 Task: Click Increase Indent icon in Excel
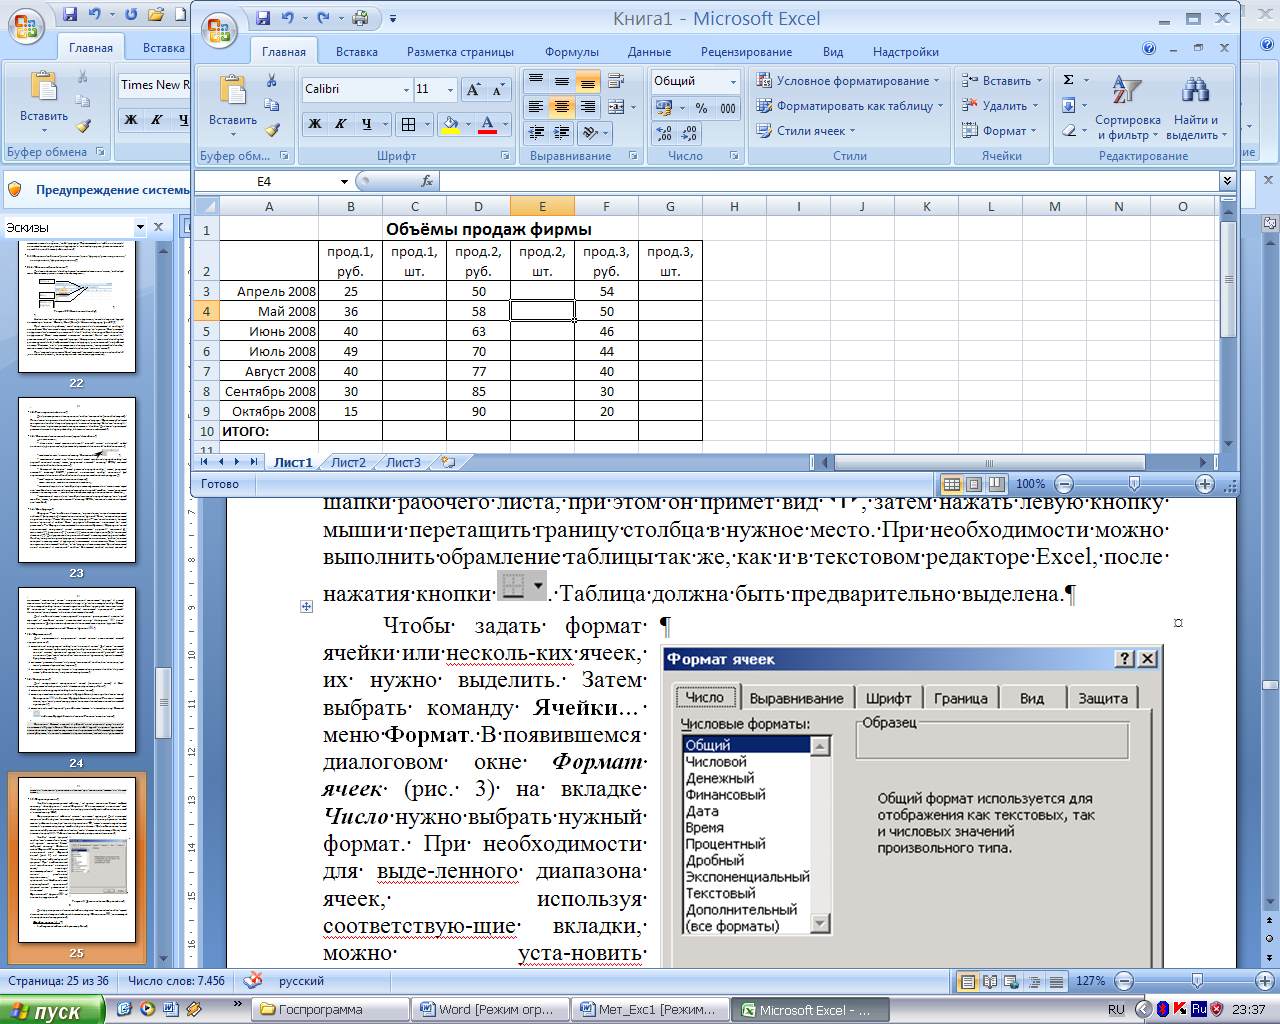coord(562,132)
